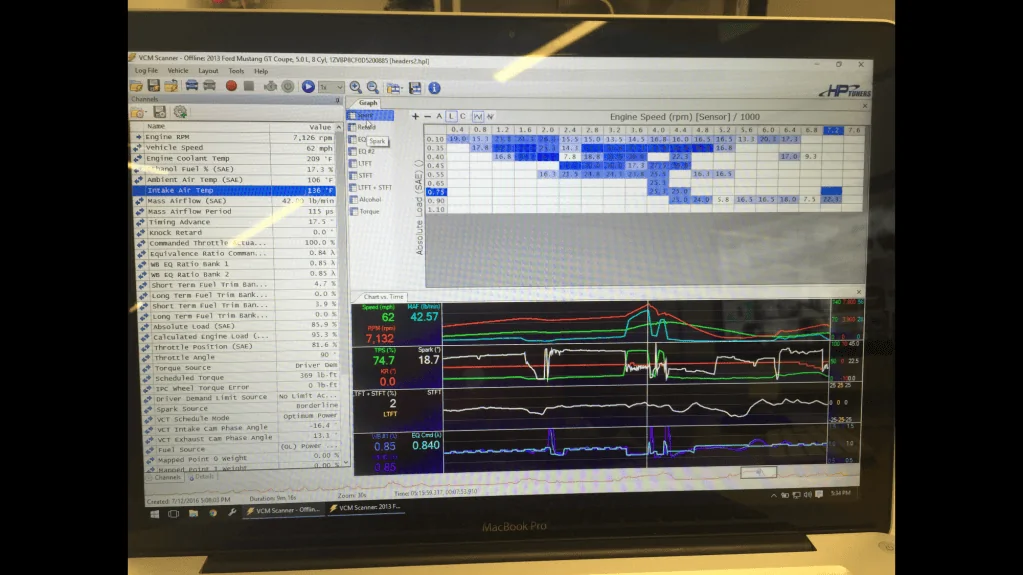Open a log file with the folder icon
The image size is (1023, 575).
pos(136,86)
